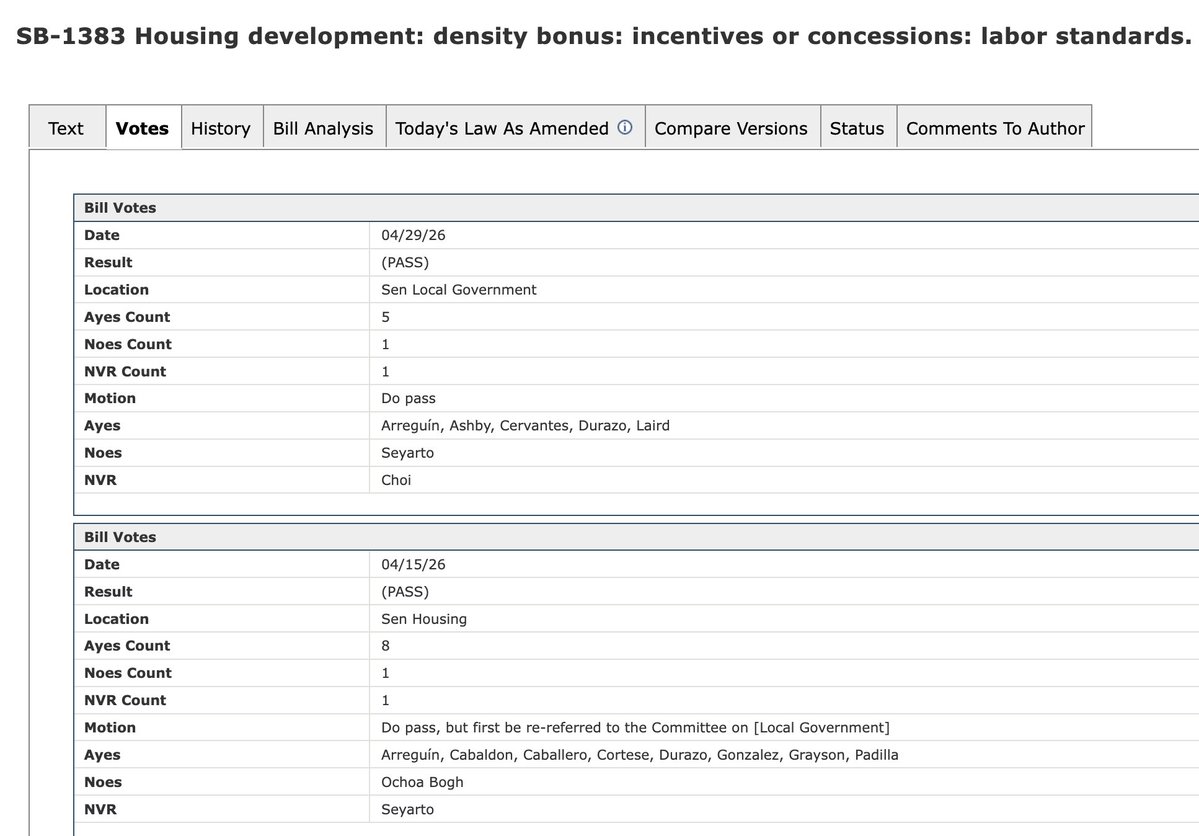Image resolution: width=1199 pixels, height=836 pixels.
Task: Go to the Compare Versions tab
Action: pyautogui.click(x=731, y=128)
